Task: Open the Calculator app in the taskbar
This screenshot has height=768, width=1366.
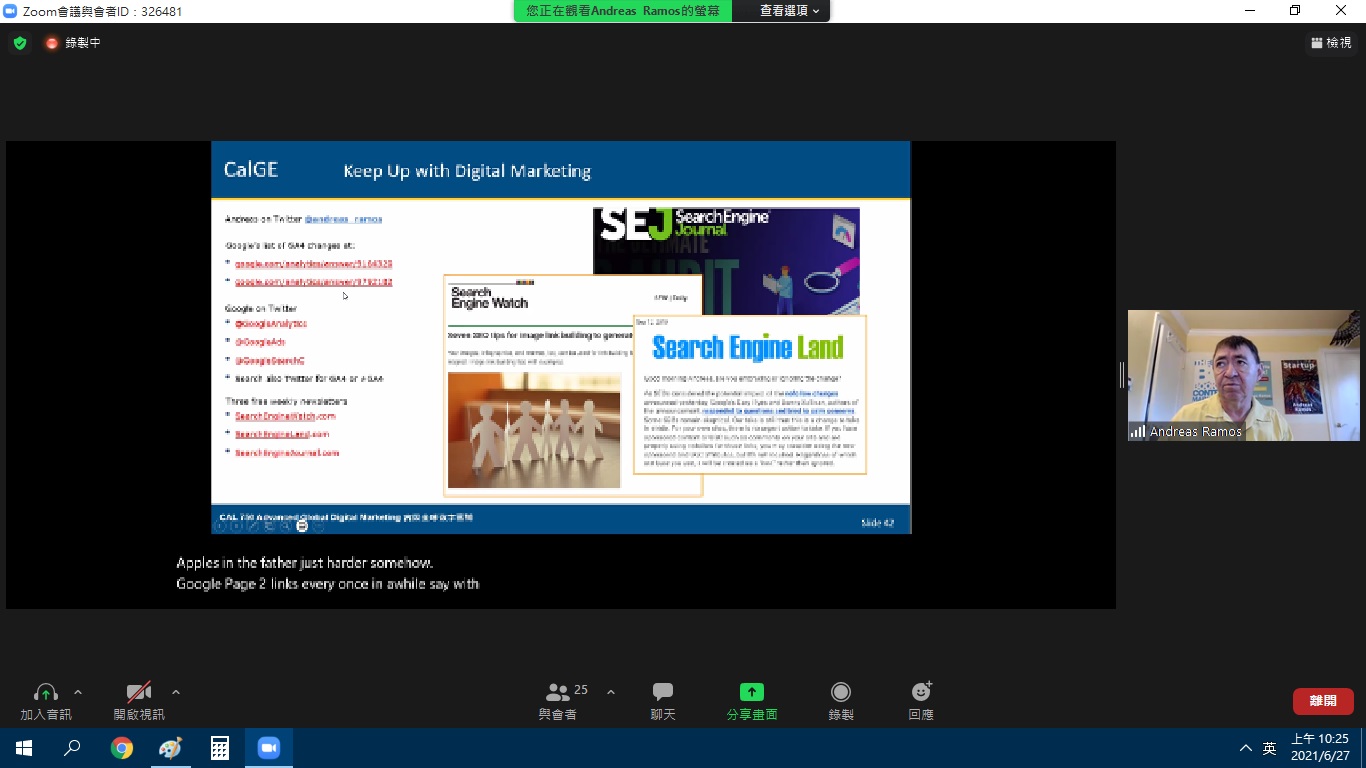Action: point(220,748)
